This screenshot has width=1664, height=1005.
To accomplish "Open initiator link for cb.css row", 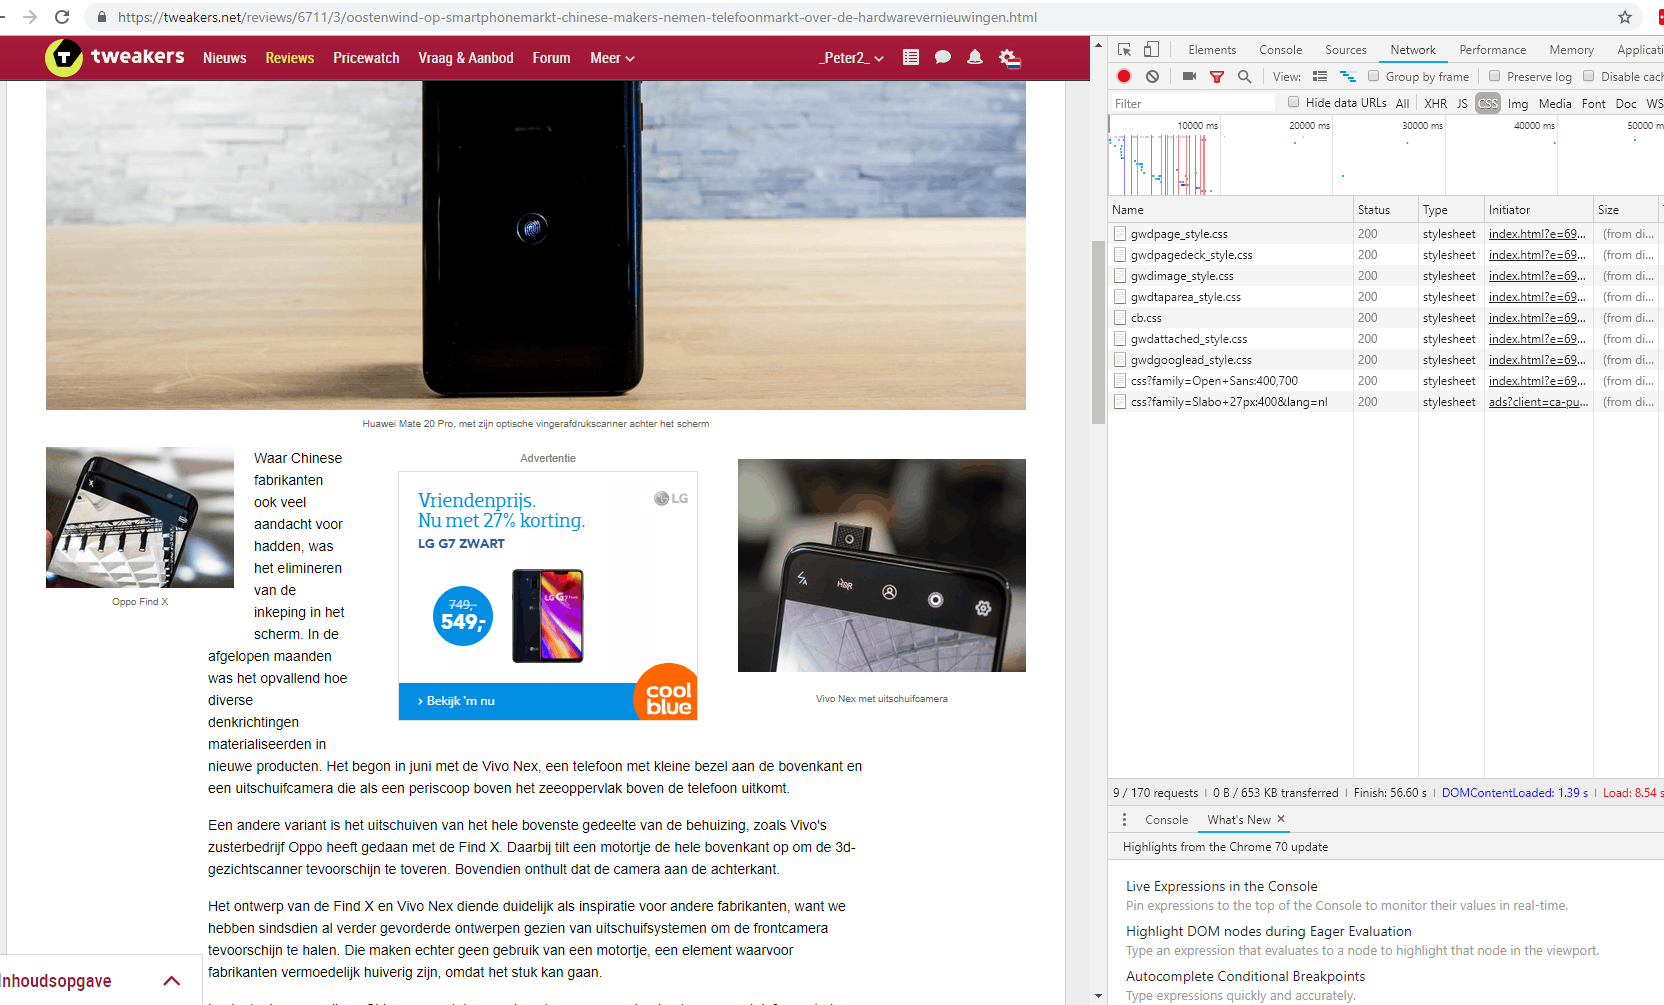I will (x=1537, y=318).
